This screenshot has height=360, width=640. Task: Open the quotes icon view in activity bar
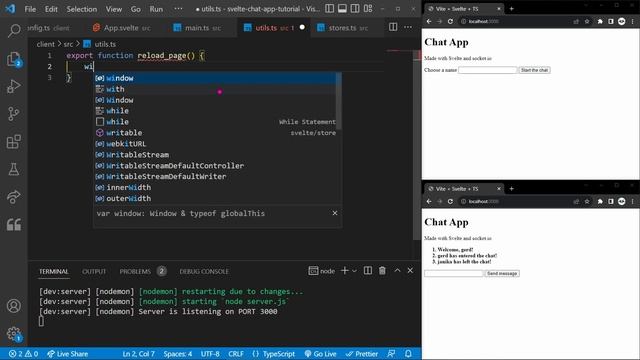(14, 224)
